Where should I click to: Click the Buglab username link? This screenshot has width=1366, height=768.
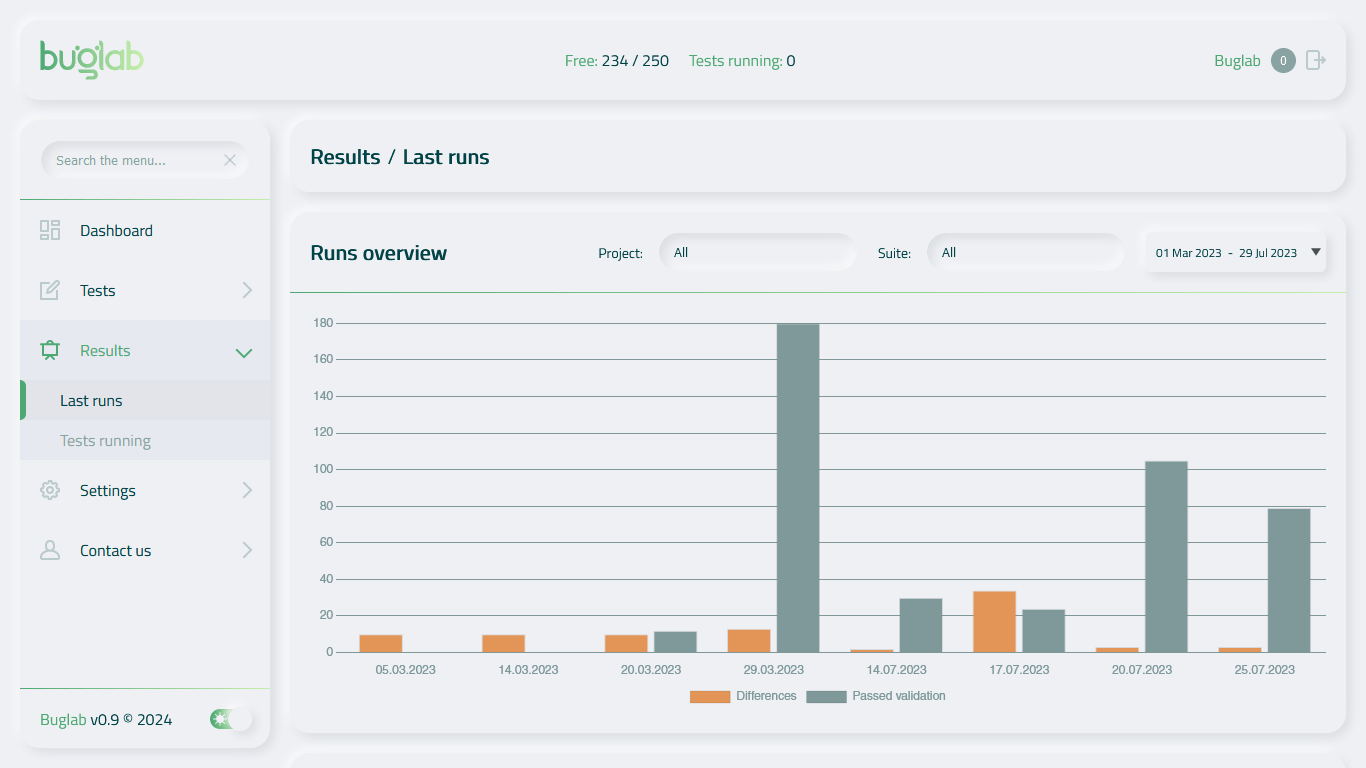(1237, 61)
